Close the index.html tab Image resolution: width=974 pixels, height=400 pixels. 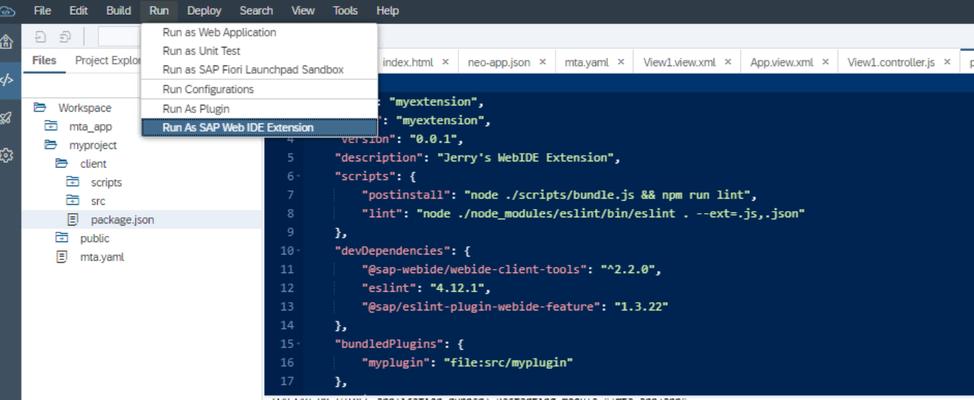click(445, 62)
